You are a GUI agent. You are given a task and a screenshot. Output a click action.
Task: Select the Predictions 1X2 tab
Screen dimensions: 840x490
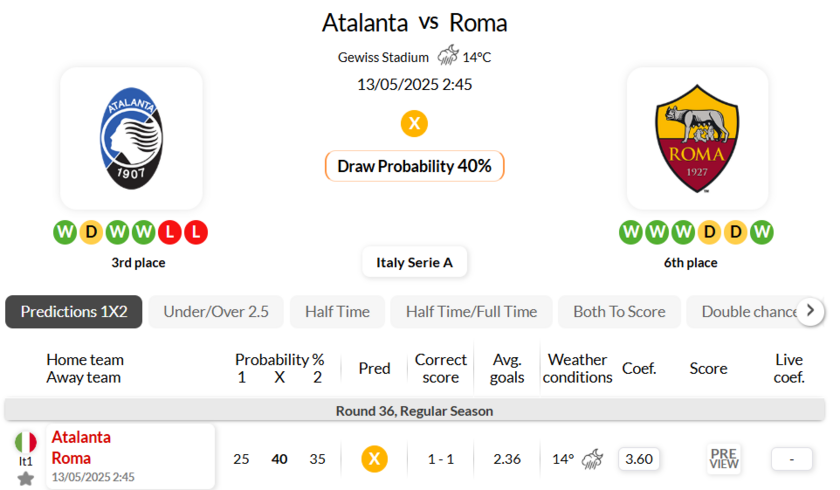74,312
